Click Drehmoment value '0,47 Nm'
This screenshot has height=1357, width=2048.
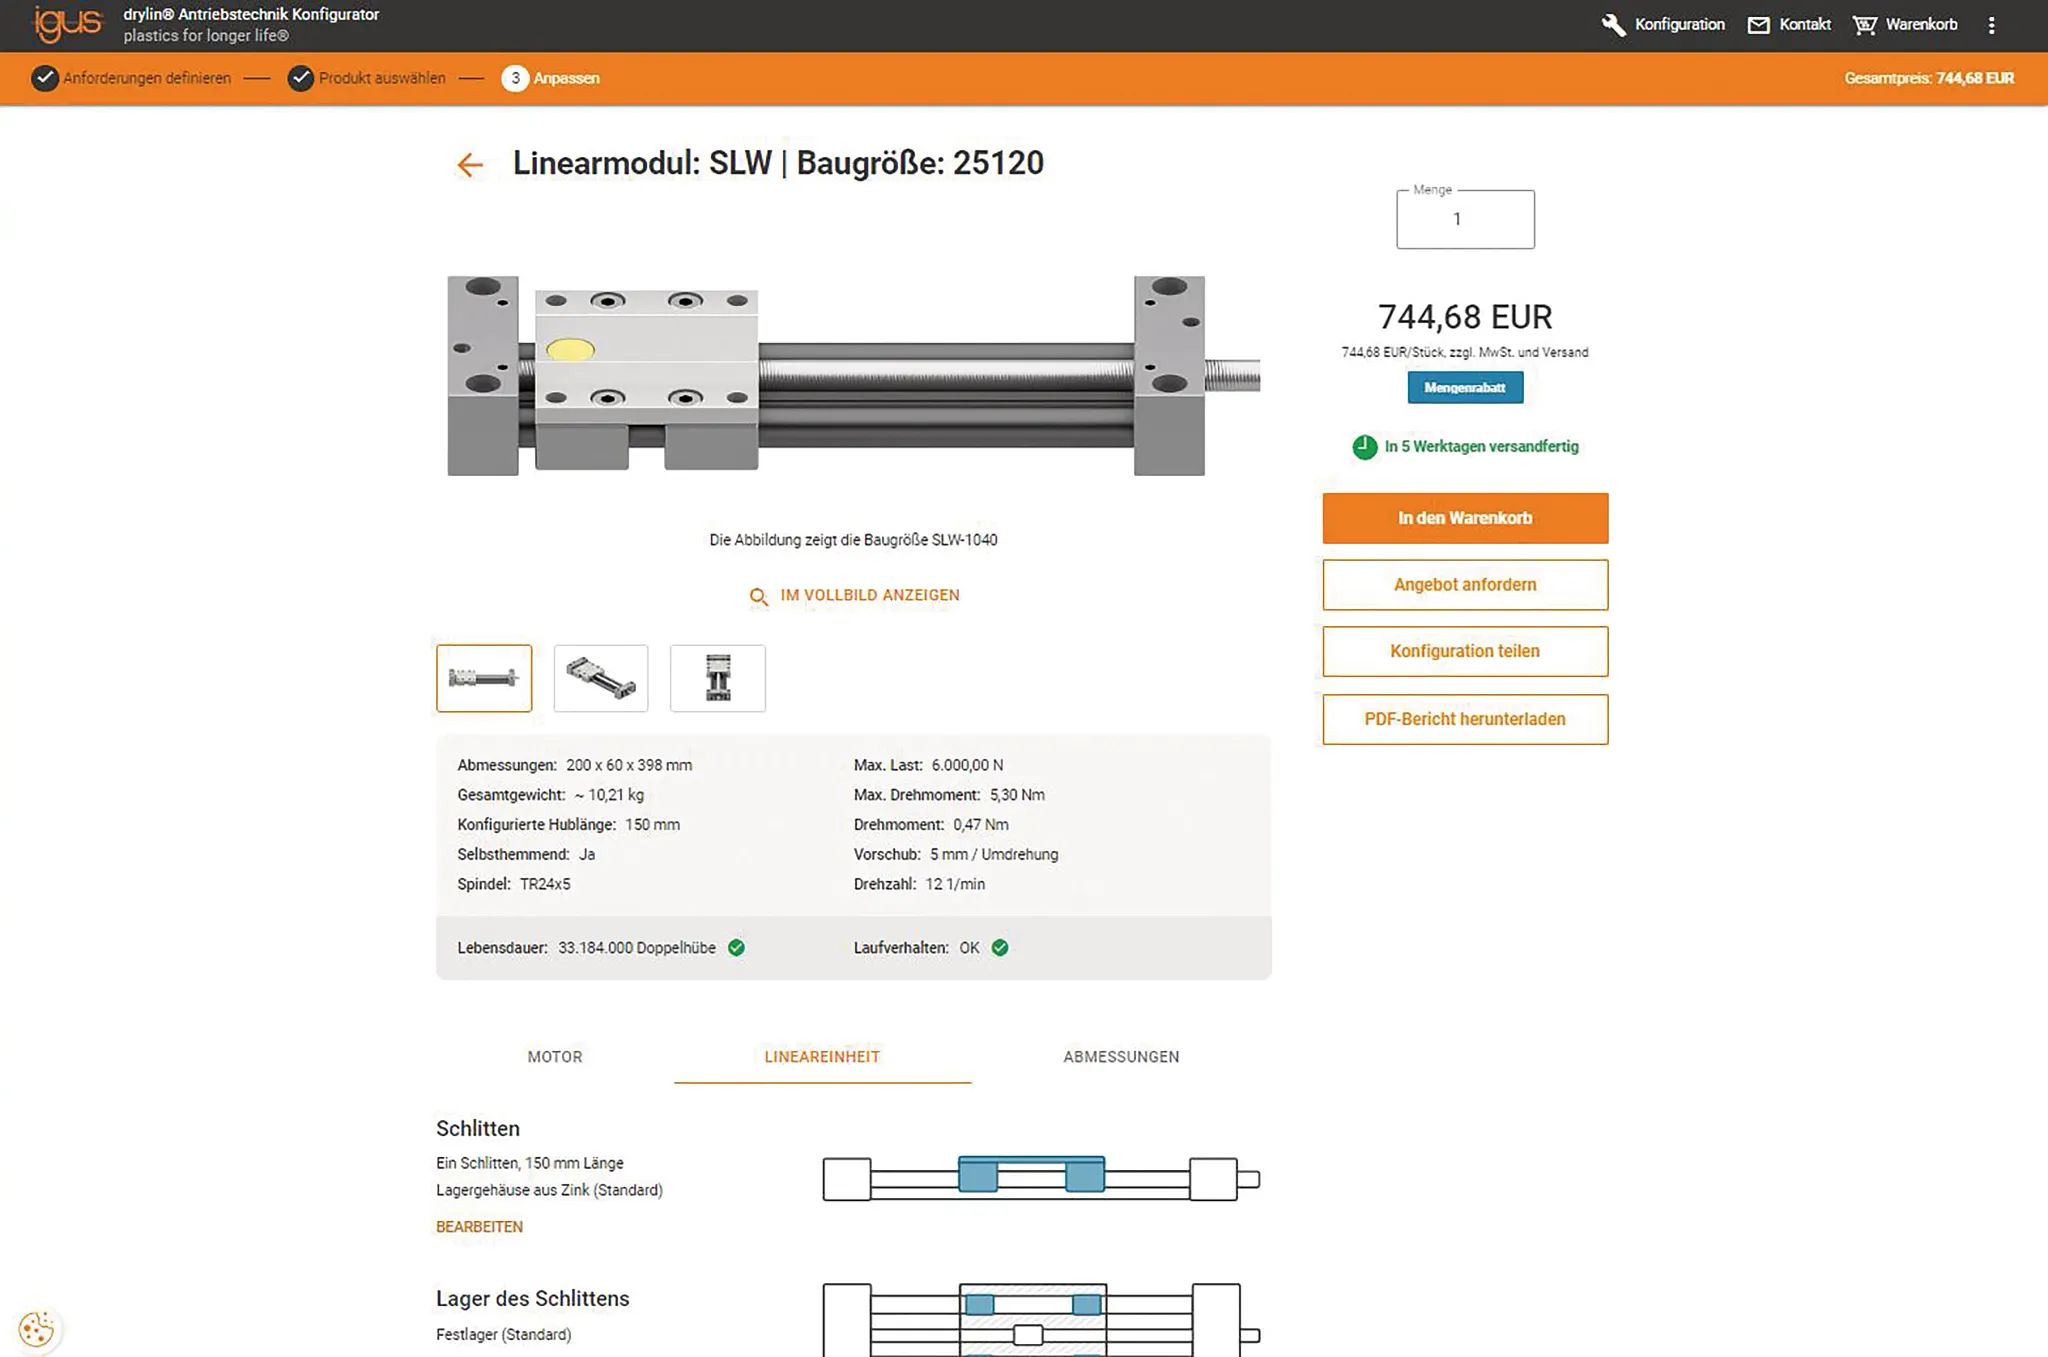coord(981,825)
